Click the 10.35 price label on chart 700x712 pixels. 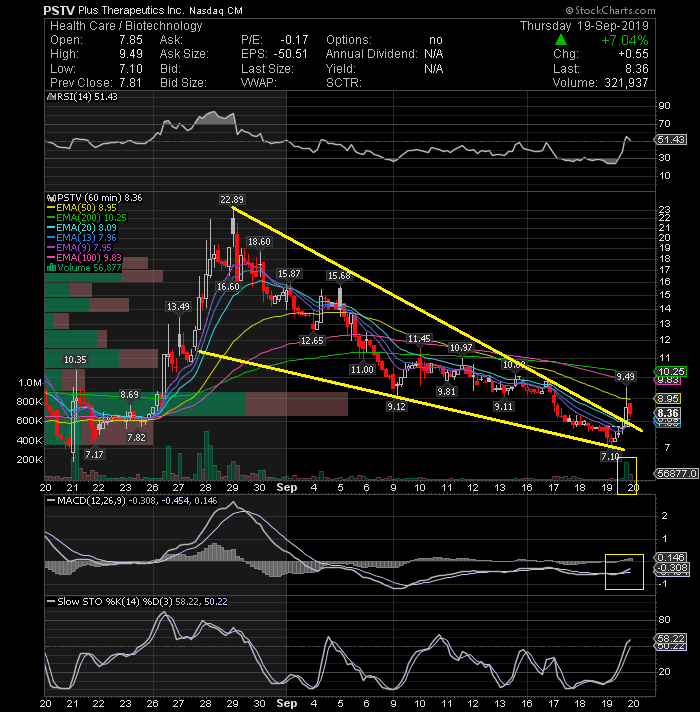coord(75,360)
